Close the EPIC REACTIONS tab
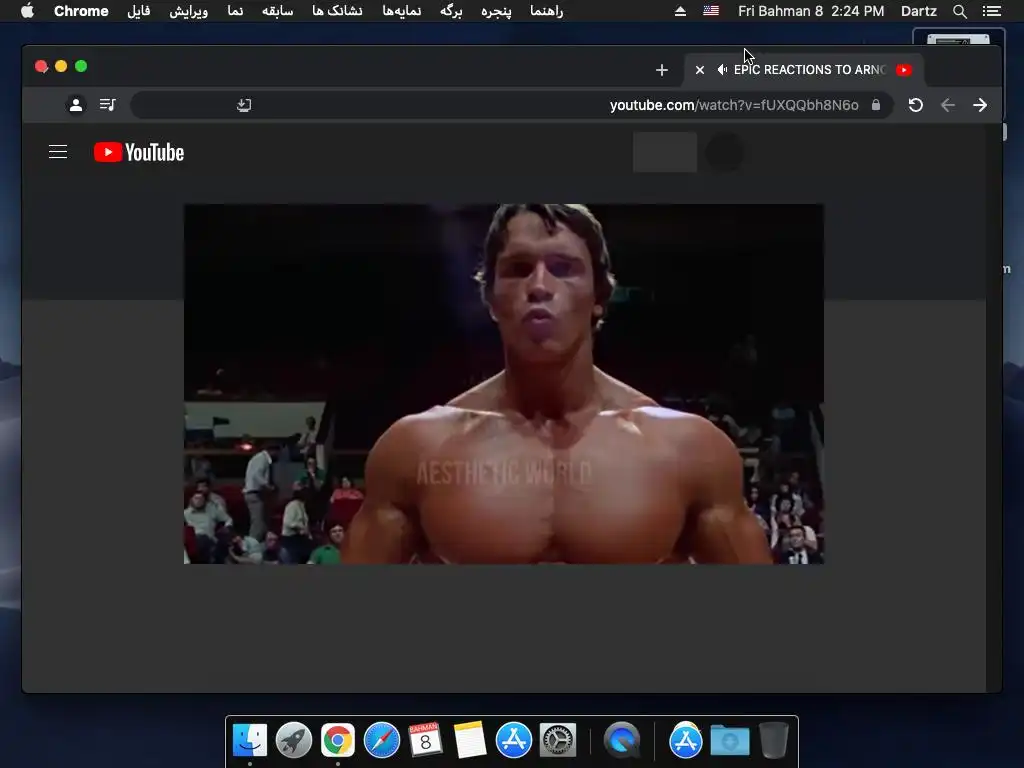Viewport: 1024px width, 768px height. [x=699, y=70]
